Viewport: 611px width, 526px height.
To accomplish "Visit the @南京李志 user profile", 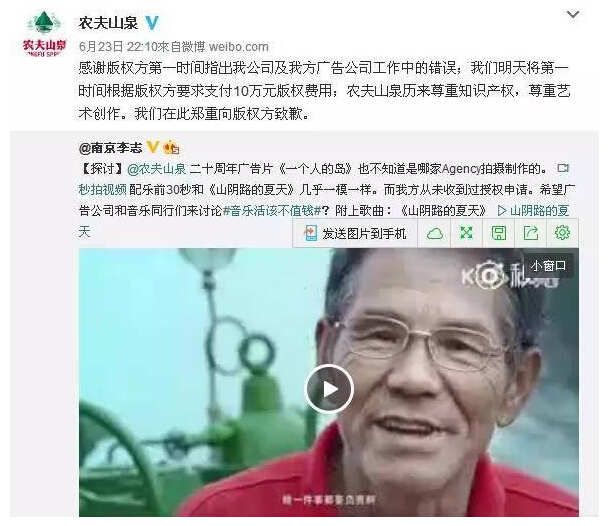I will click(x=111, y=148).
